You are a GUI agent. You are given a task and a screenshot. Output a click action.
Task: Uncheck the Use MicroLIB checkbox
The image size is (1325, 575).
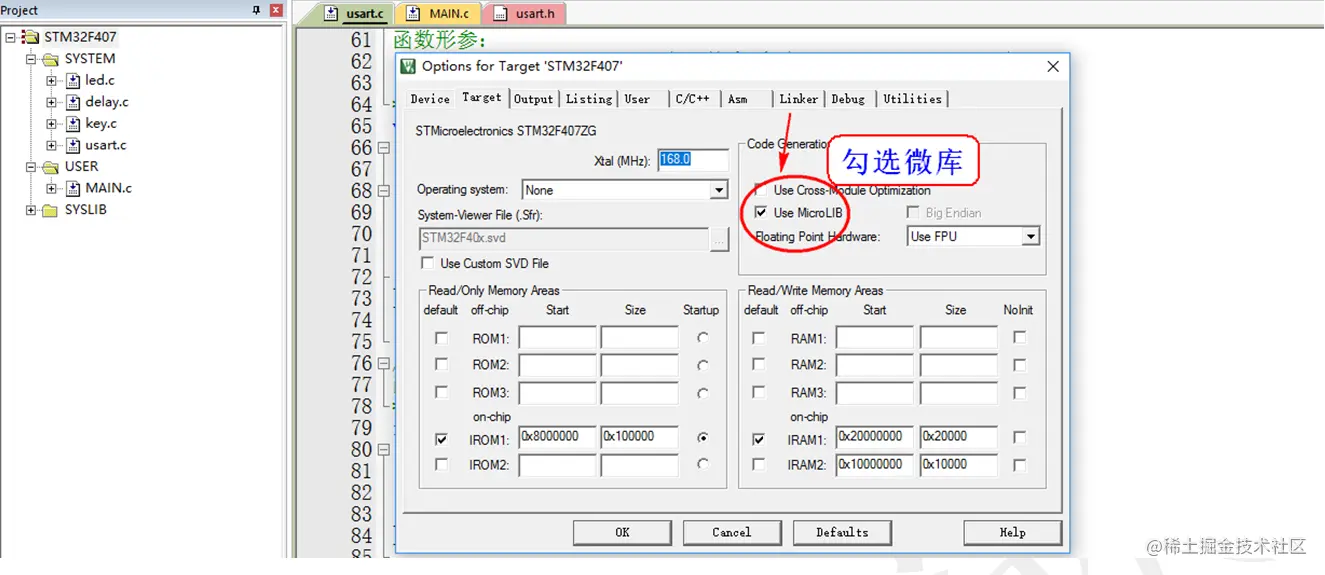pos(762,213)
